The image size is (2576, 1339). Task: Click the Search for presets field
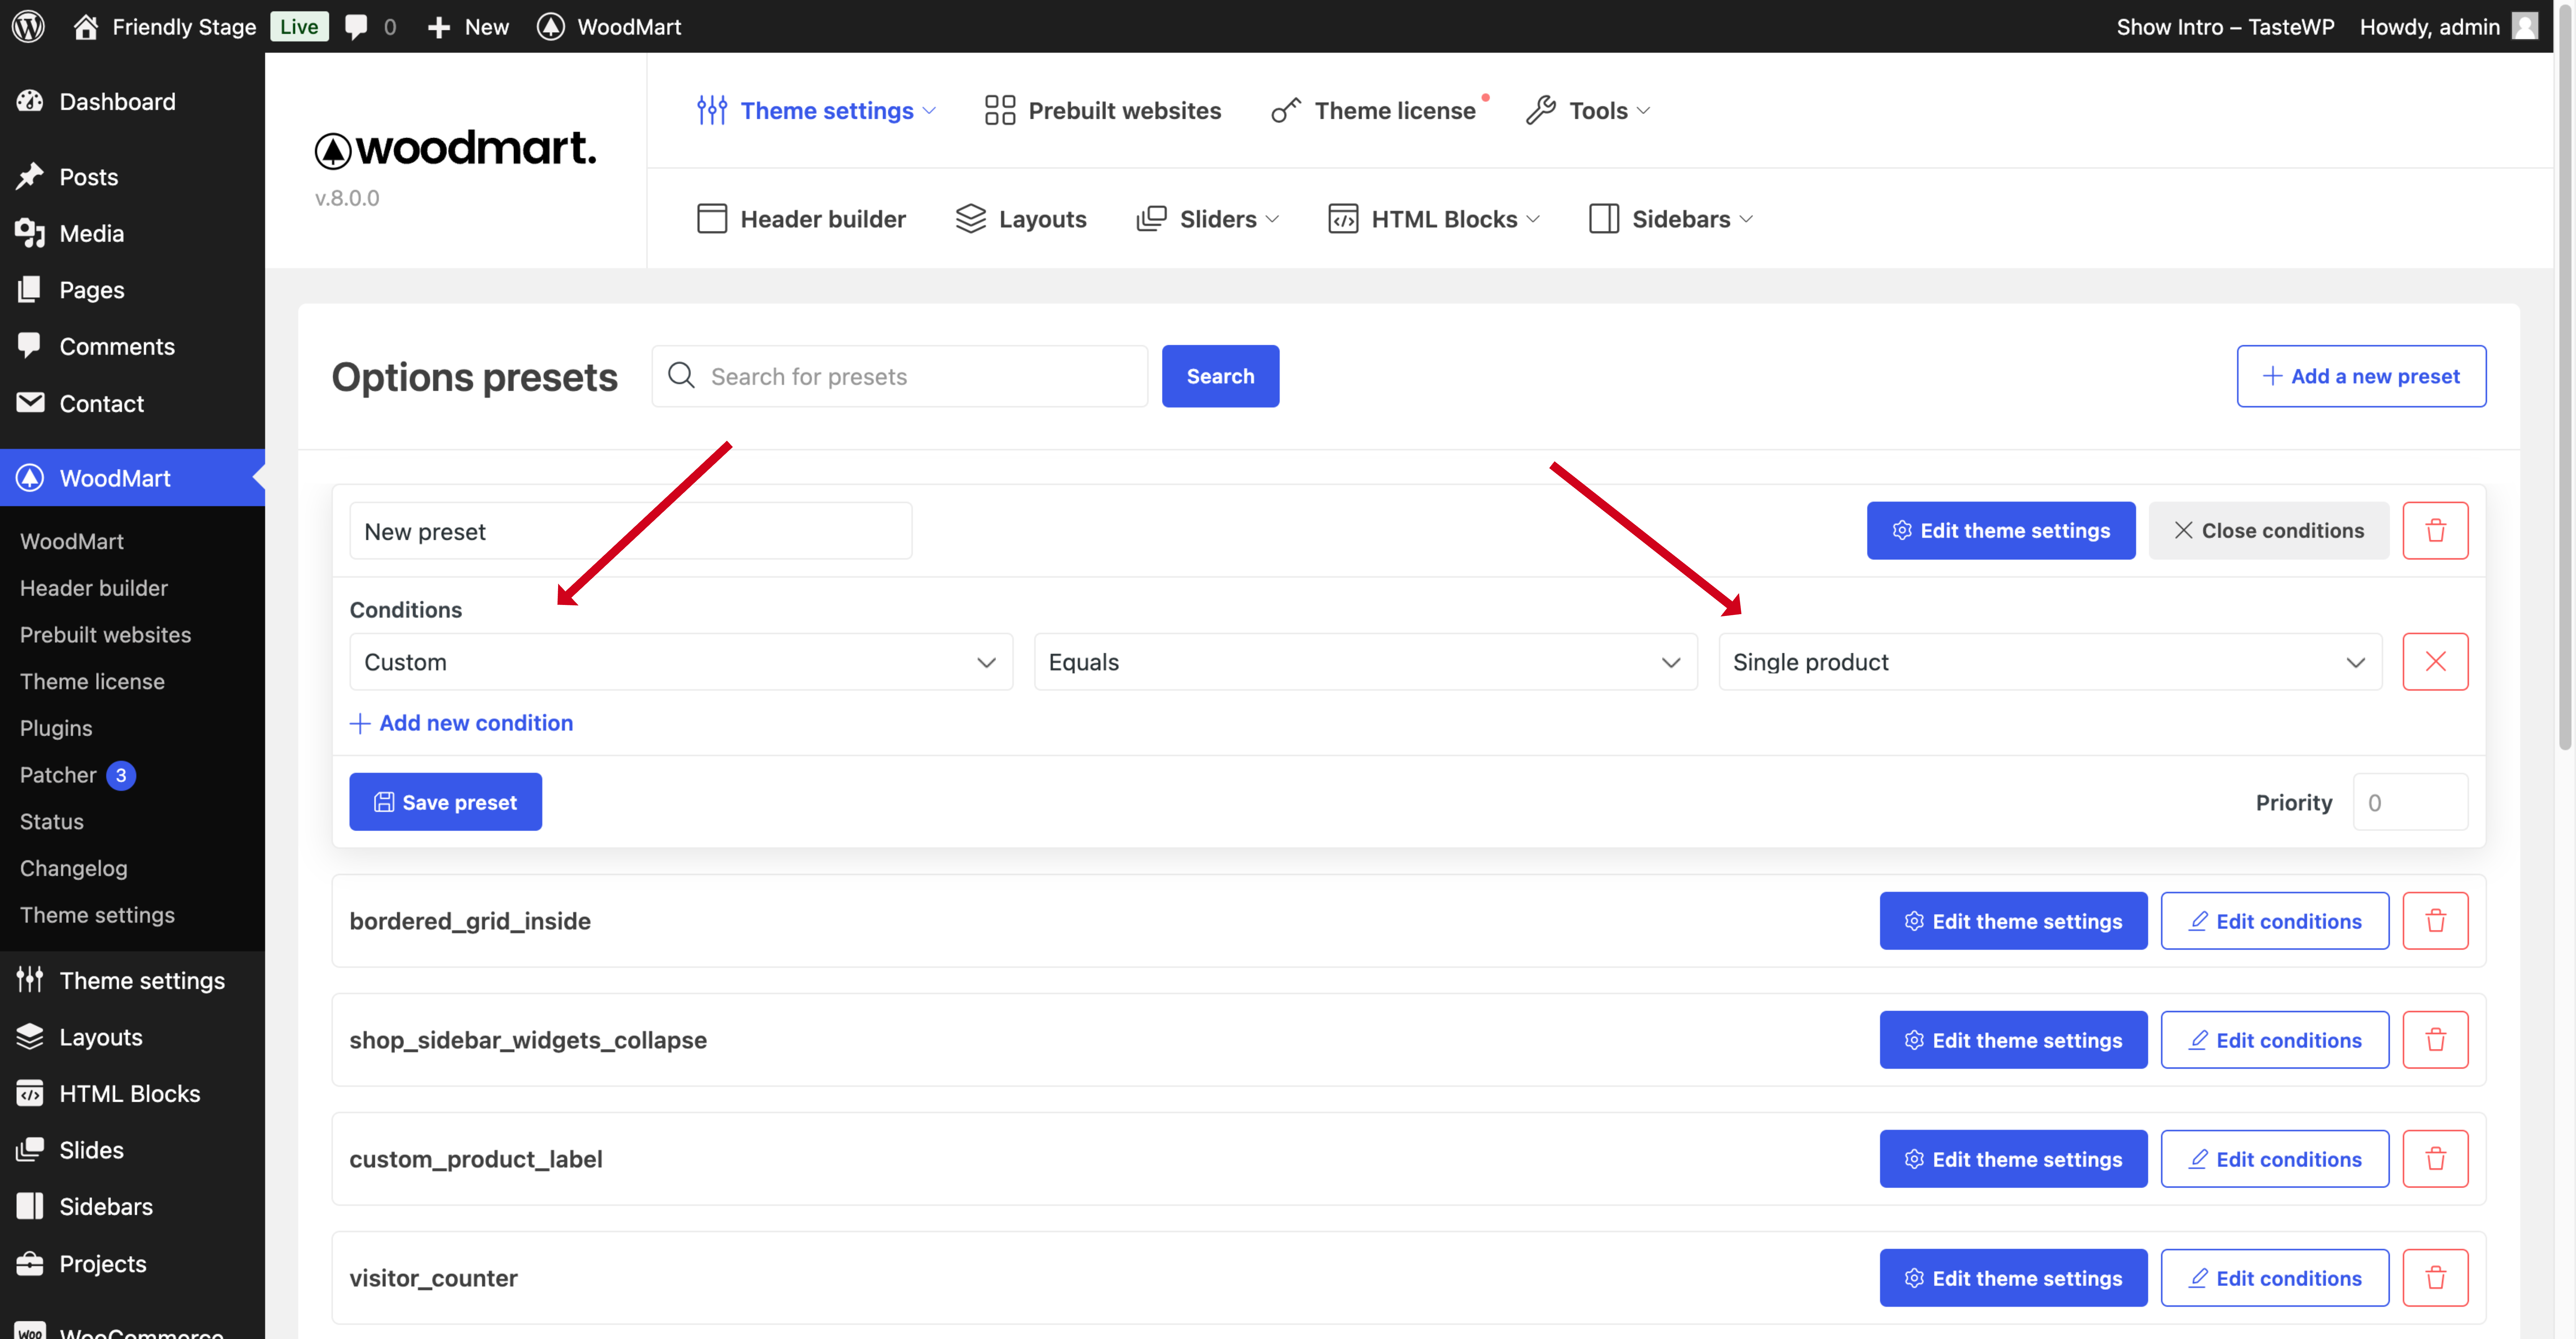[x=900, y=376]
